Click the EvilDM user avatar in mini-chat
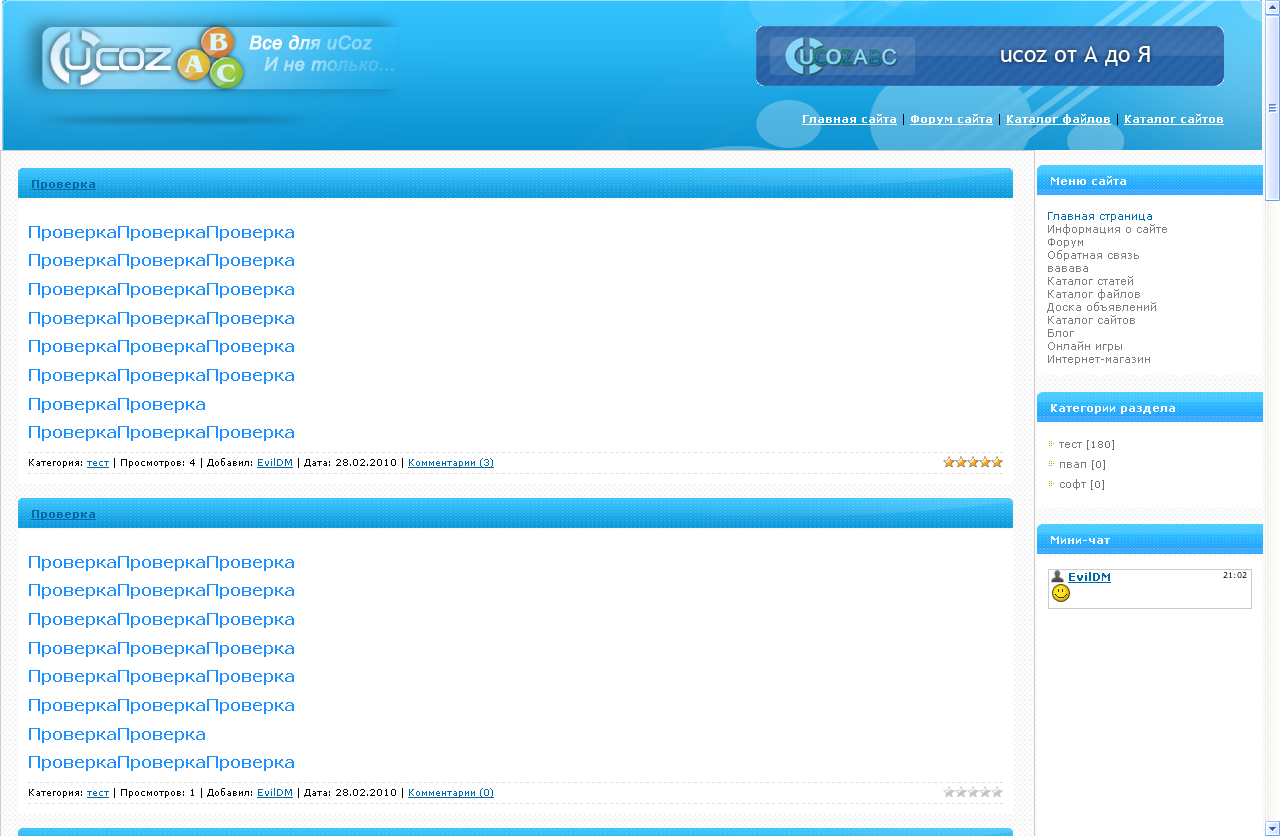Image resolution: width=1280 pixels, height=836 pixels. pos(1058,576)
